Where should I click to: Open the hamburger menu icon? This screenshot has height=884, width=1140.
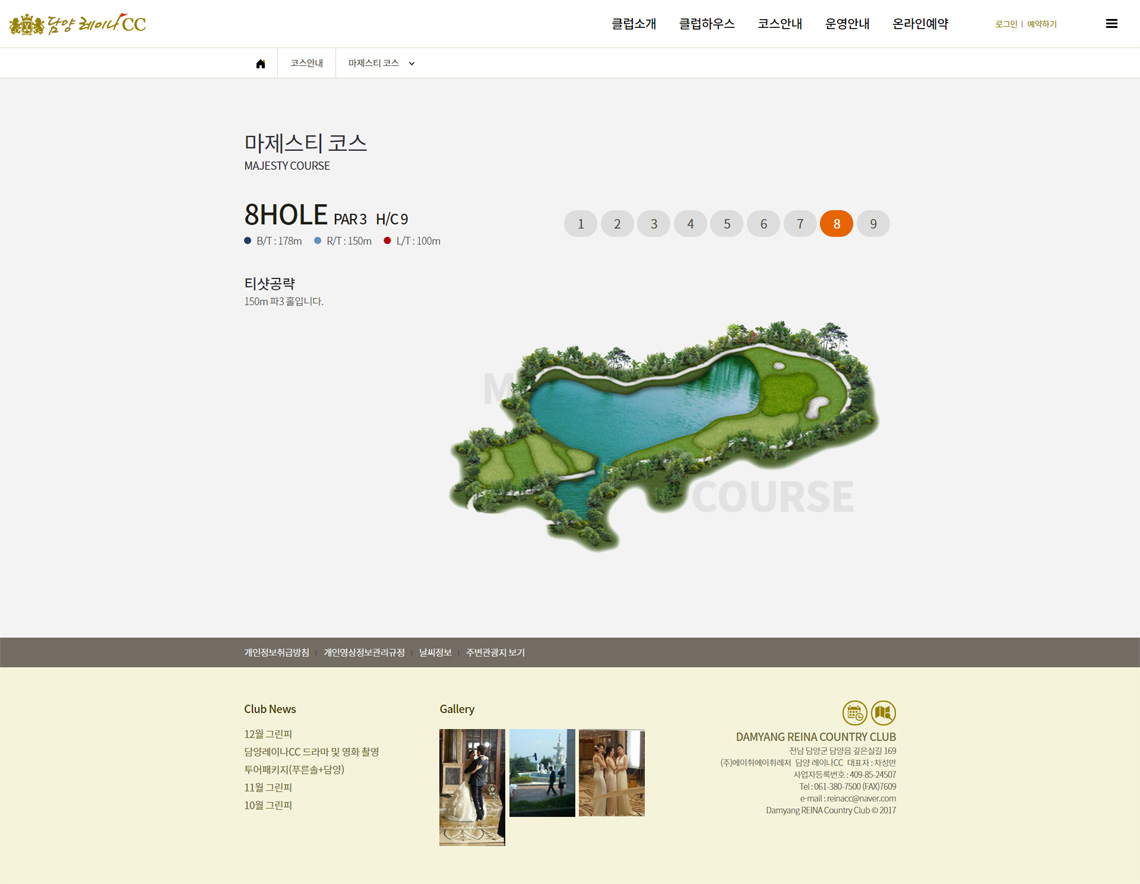[1111, 24]
